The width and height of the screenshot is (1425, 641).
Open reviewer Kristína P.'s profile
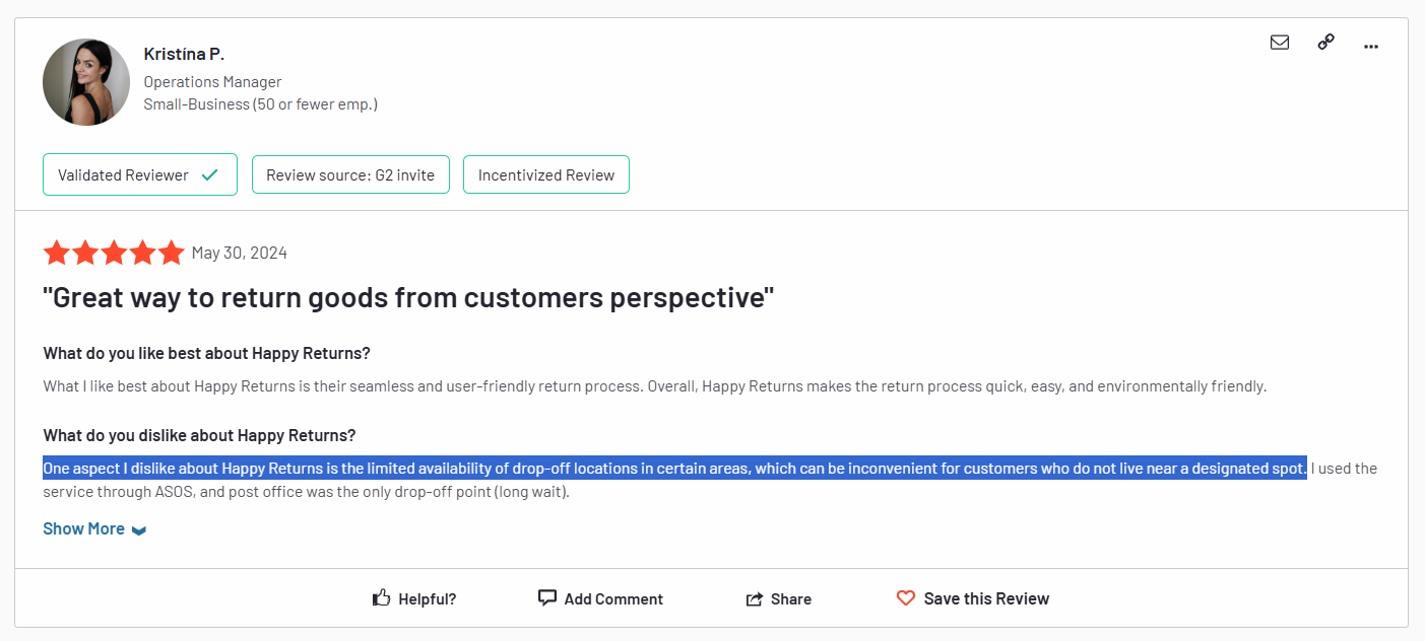click(x=183, y=53)
